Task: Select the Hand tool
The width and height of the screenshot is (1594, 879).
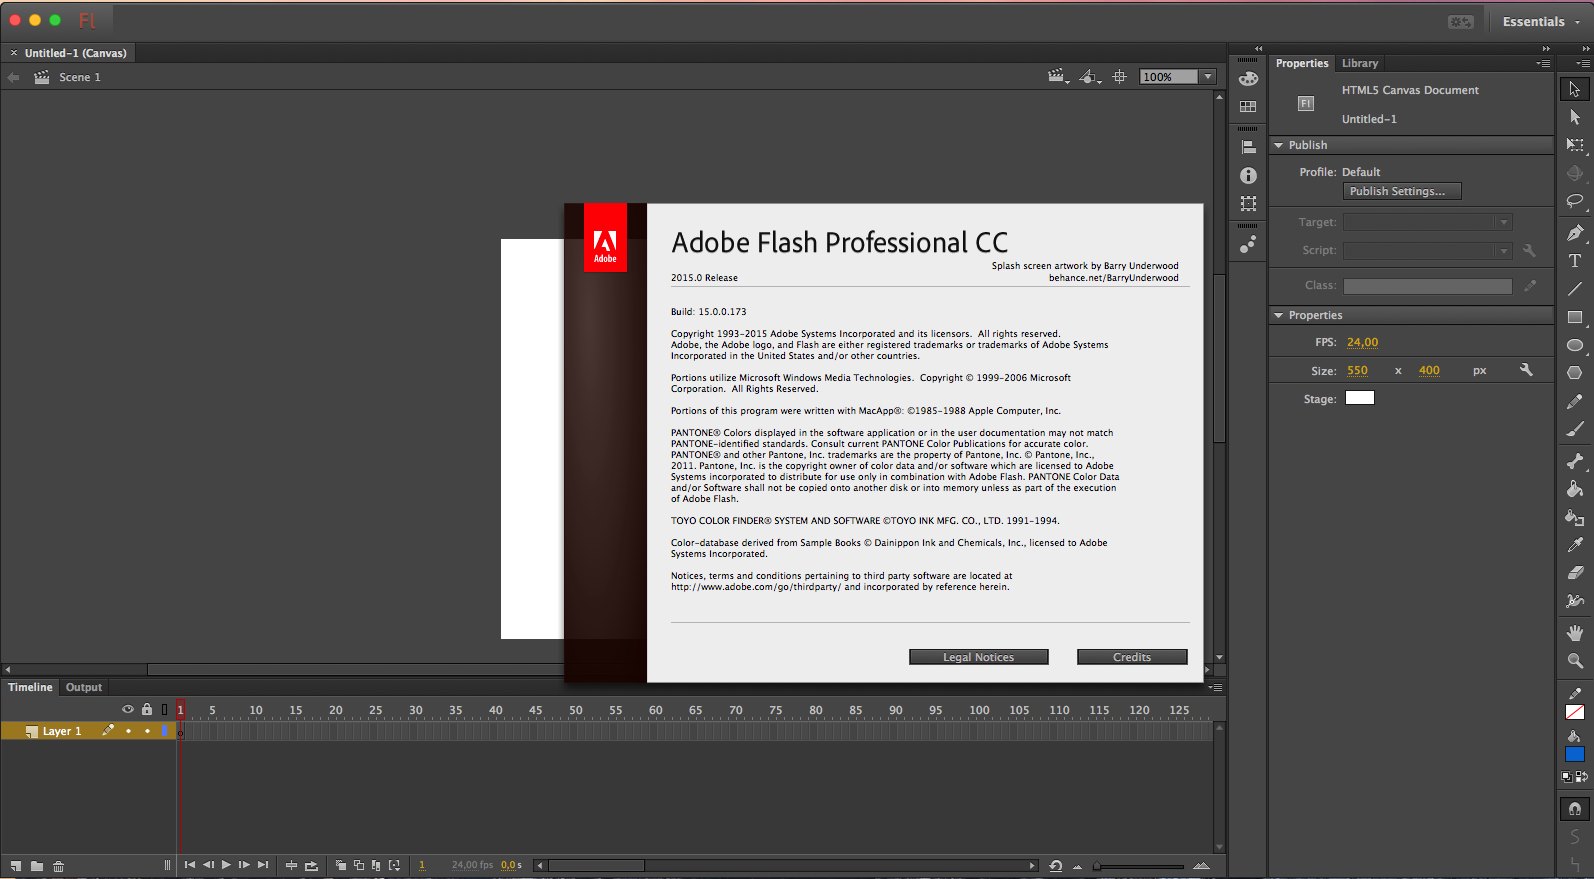Action: point(1575,633)
